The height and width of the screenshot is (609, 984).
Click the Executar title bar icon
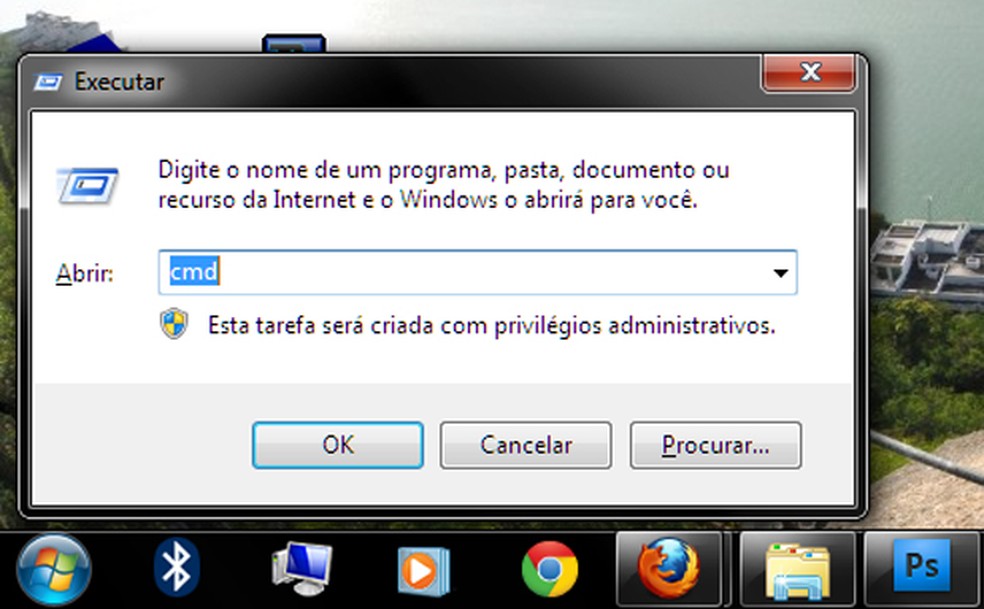pyautogui.click(x=48, y=82)
